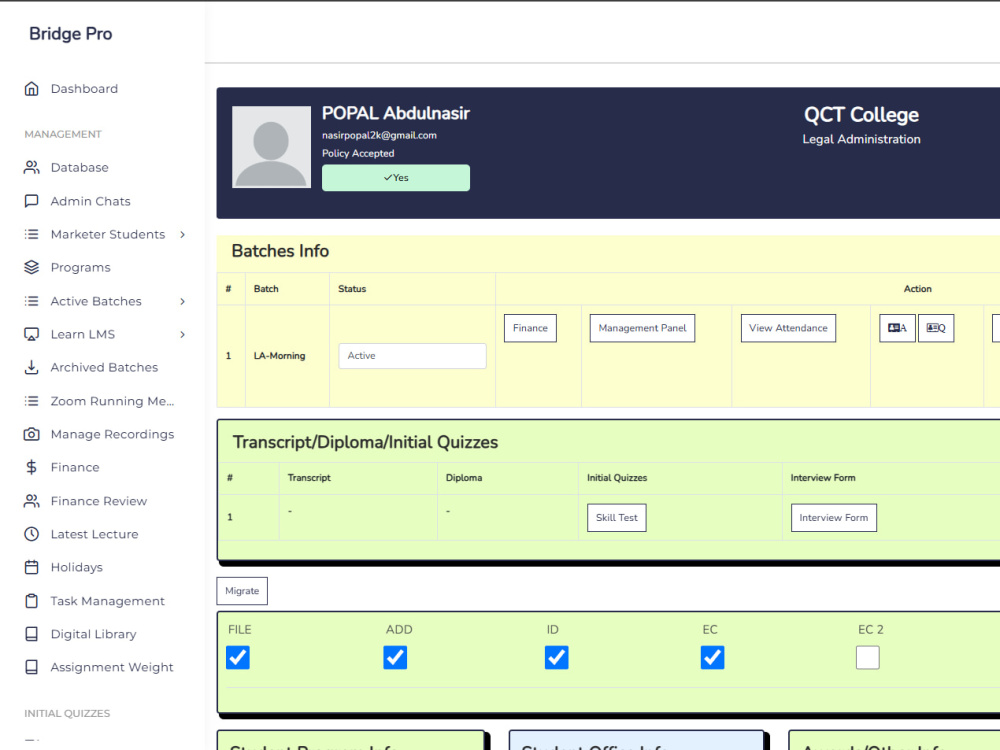1000x750 pixels.
Task: Click the Archived Batches download icon
Action: pyautogui.click(x=31, y=367)
